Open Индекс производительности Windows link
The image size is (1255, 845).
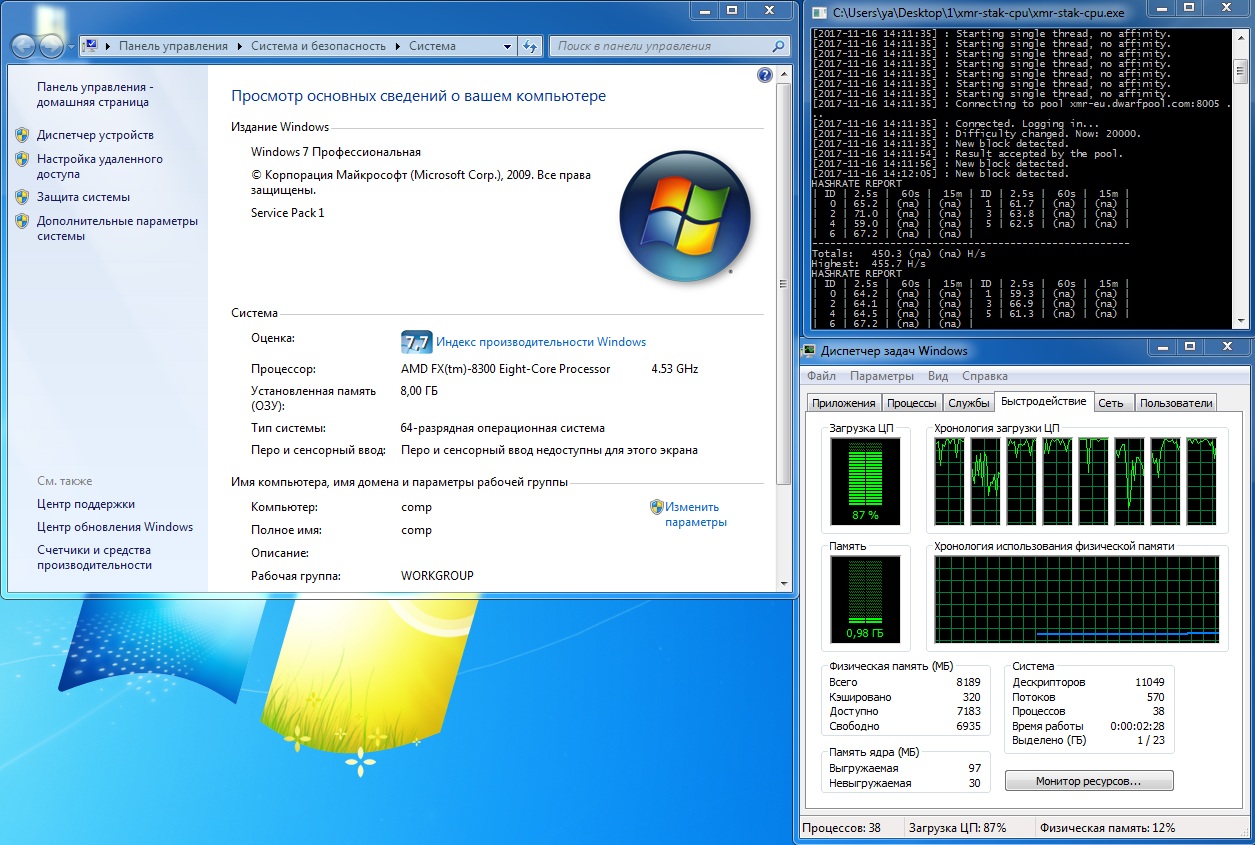(541, 342)
